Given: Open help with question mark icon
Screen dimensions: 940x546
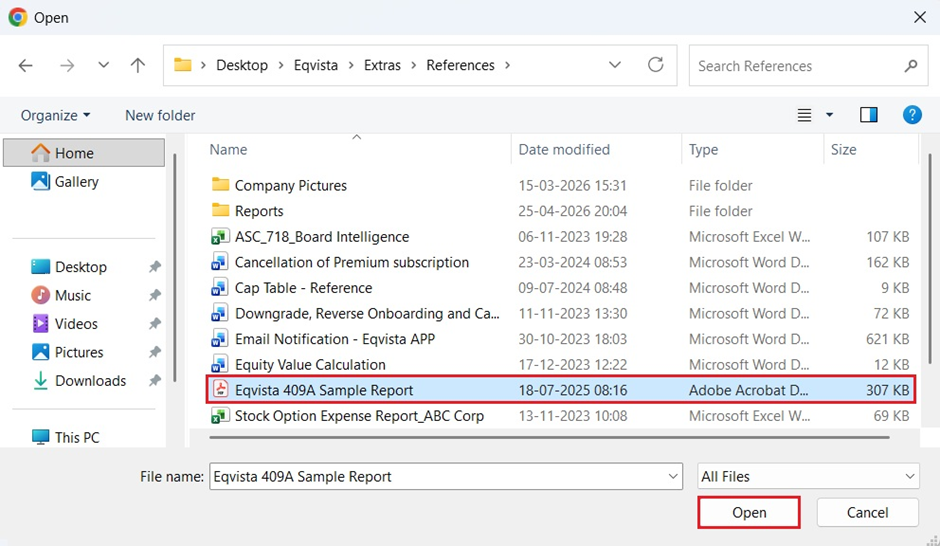Looking at the screenshot, I should 912,114.
